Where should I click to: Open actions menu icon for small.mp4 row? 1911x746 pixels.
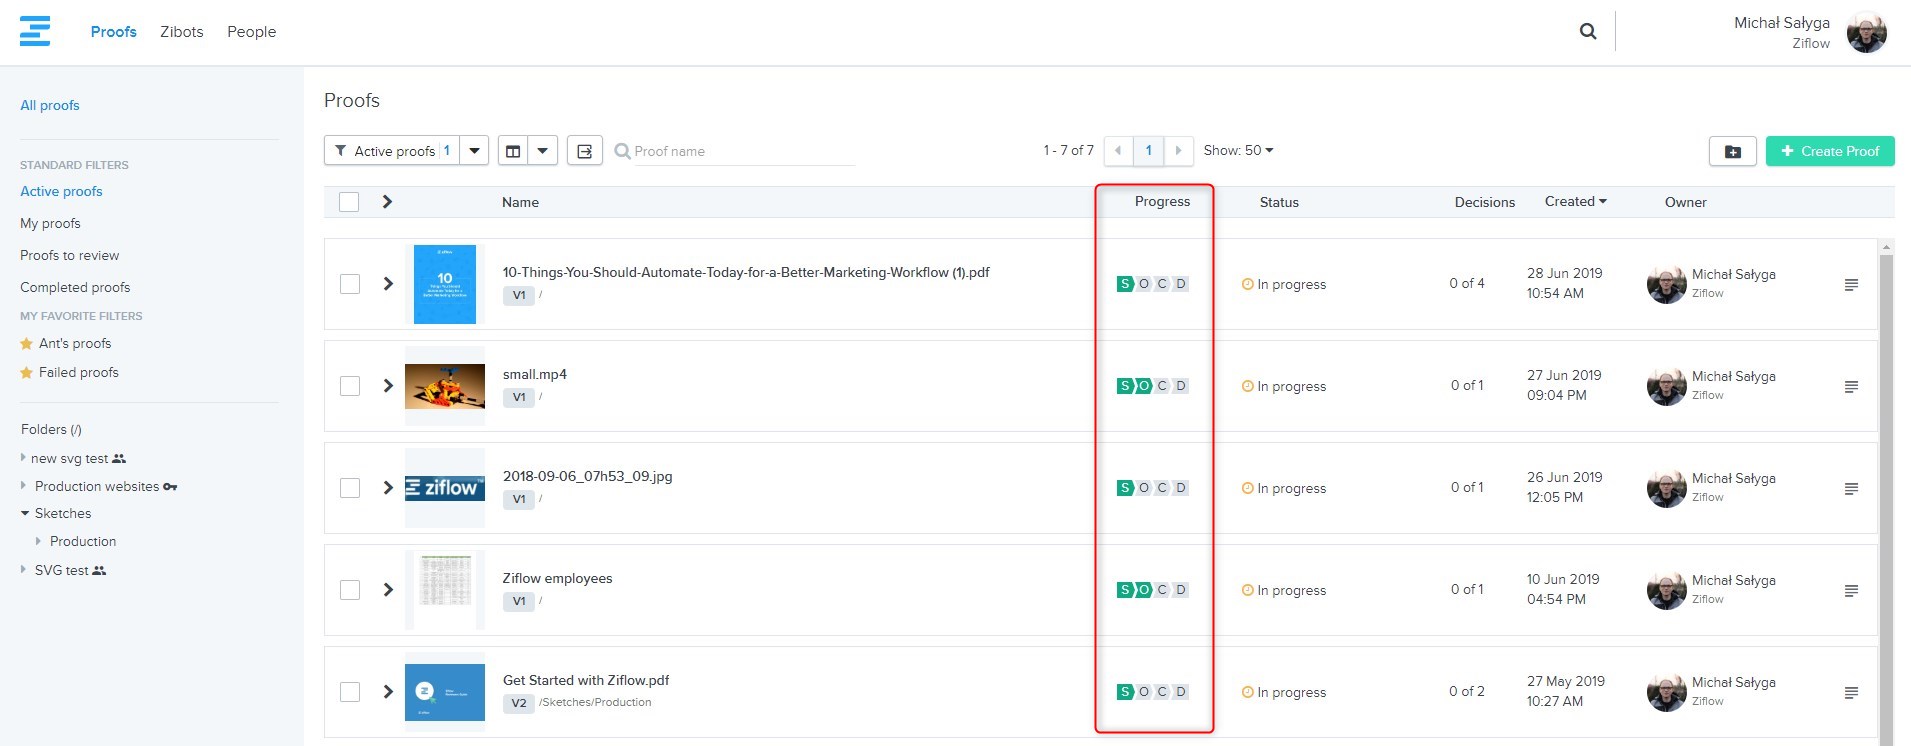point(1851,387)
